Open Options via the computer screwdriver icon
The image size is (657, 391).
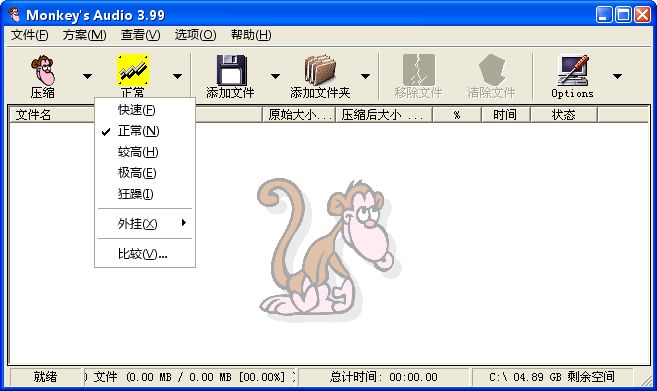572,70
